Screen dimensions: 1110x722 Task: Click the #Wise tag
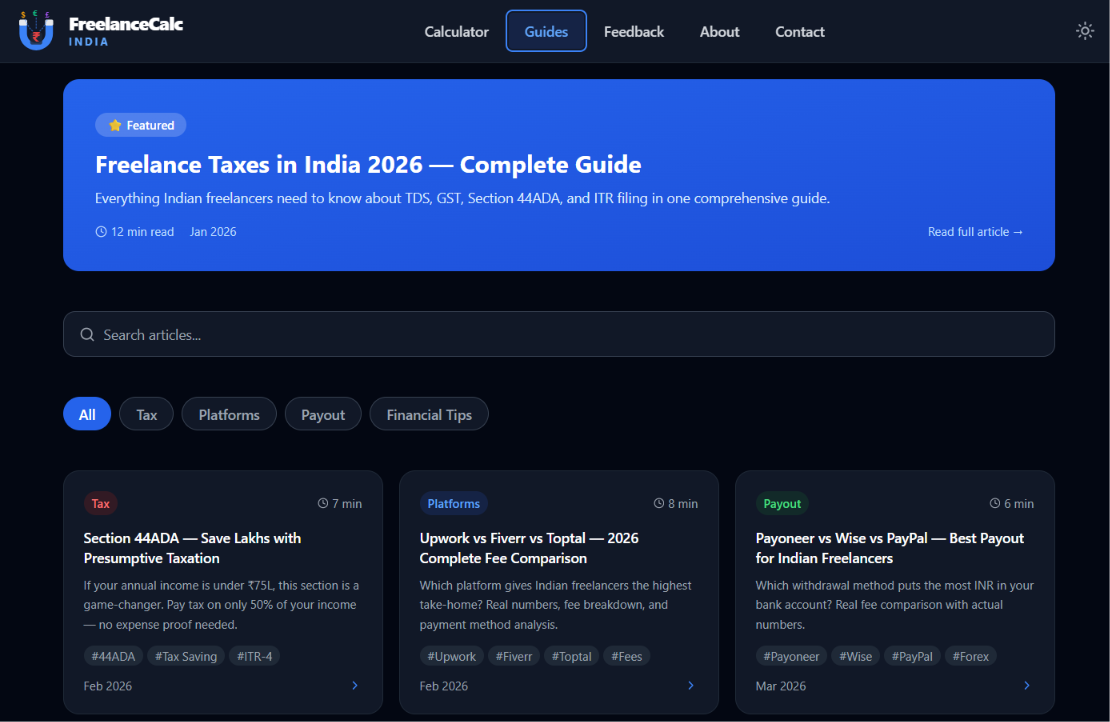856,656
